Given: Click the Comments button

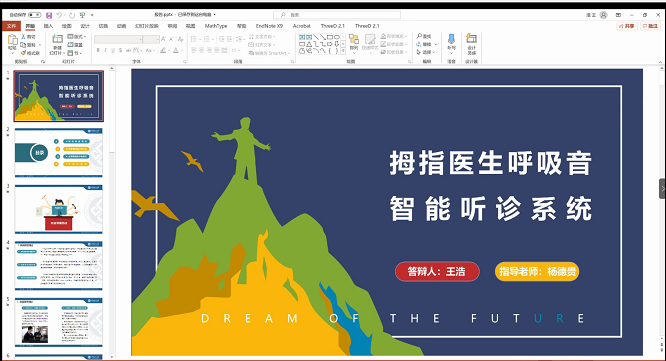Looking at the screenshot, I should pyautogui.click(x=650, y=26).
